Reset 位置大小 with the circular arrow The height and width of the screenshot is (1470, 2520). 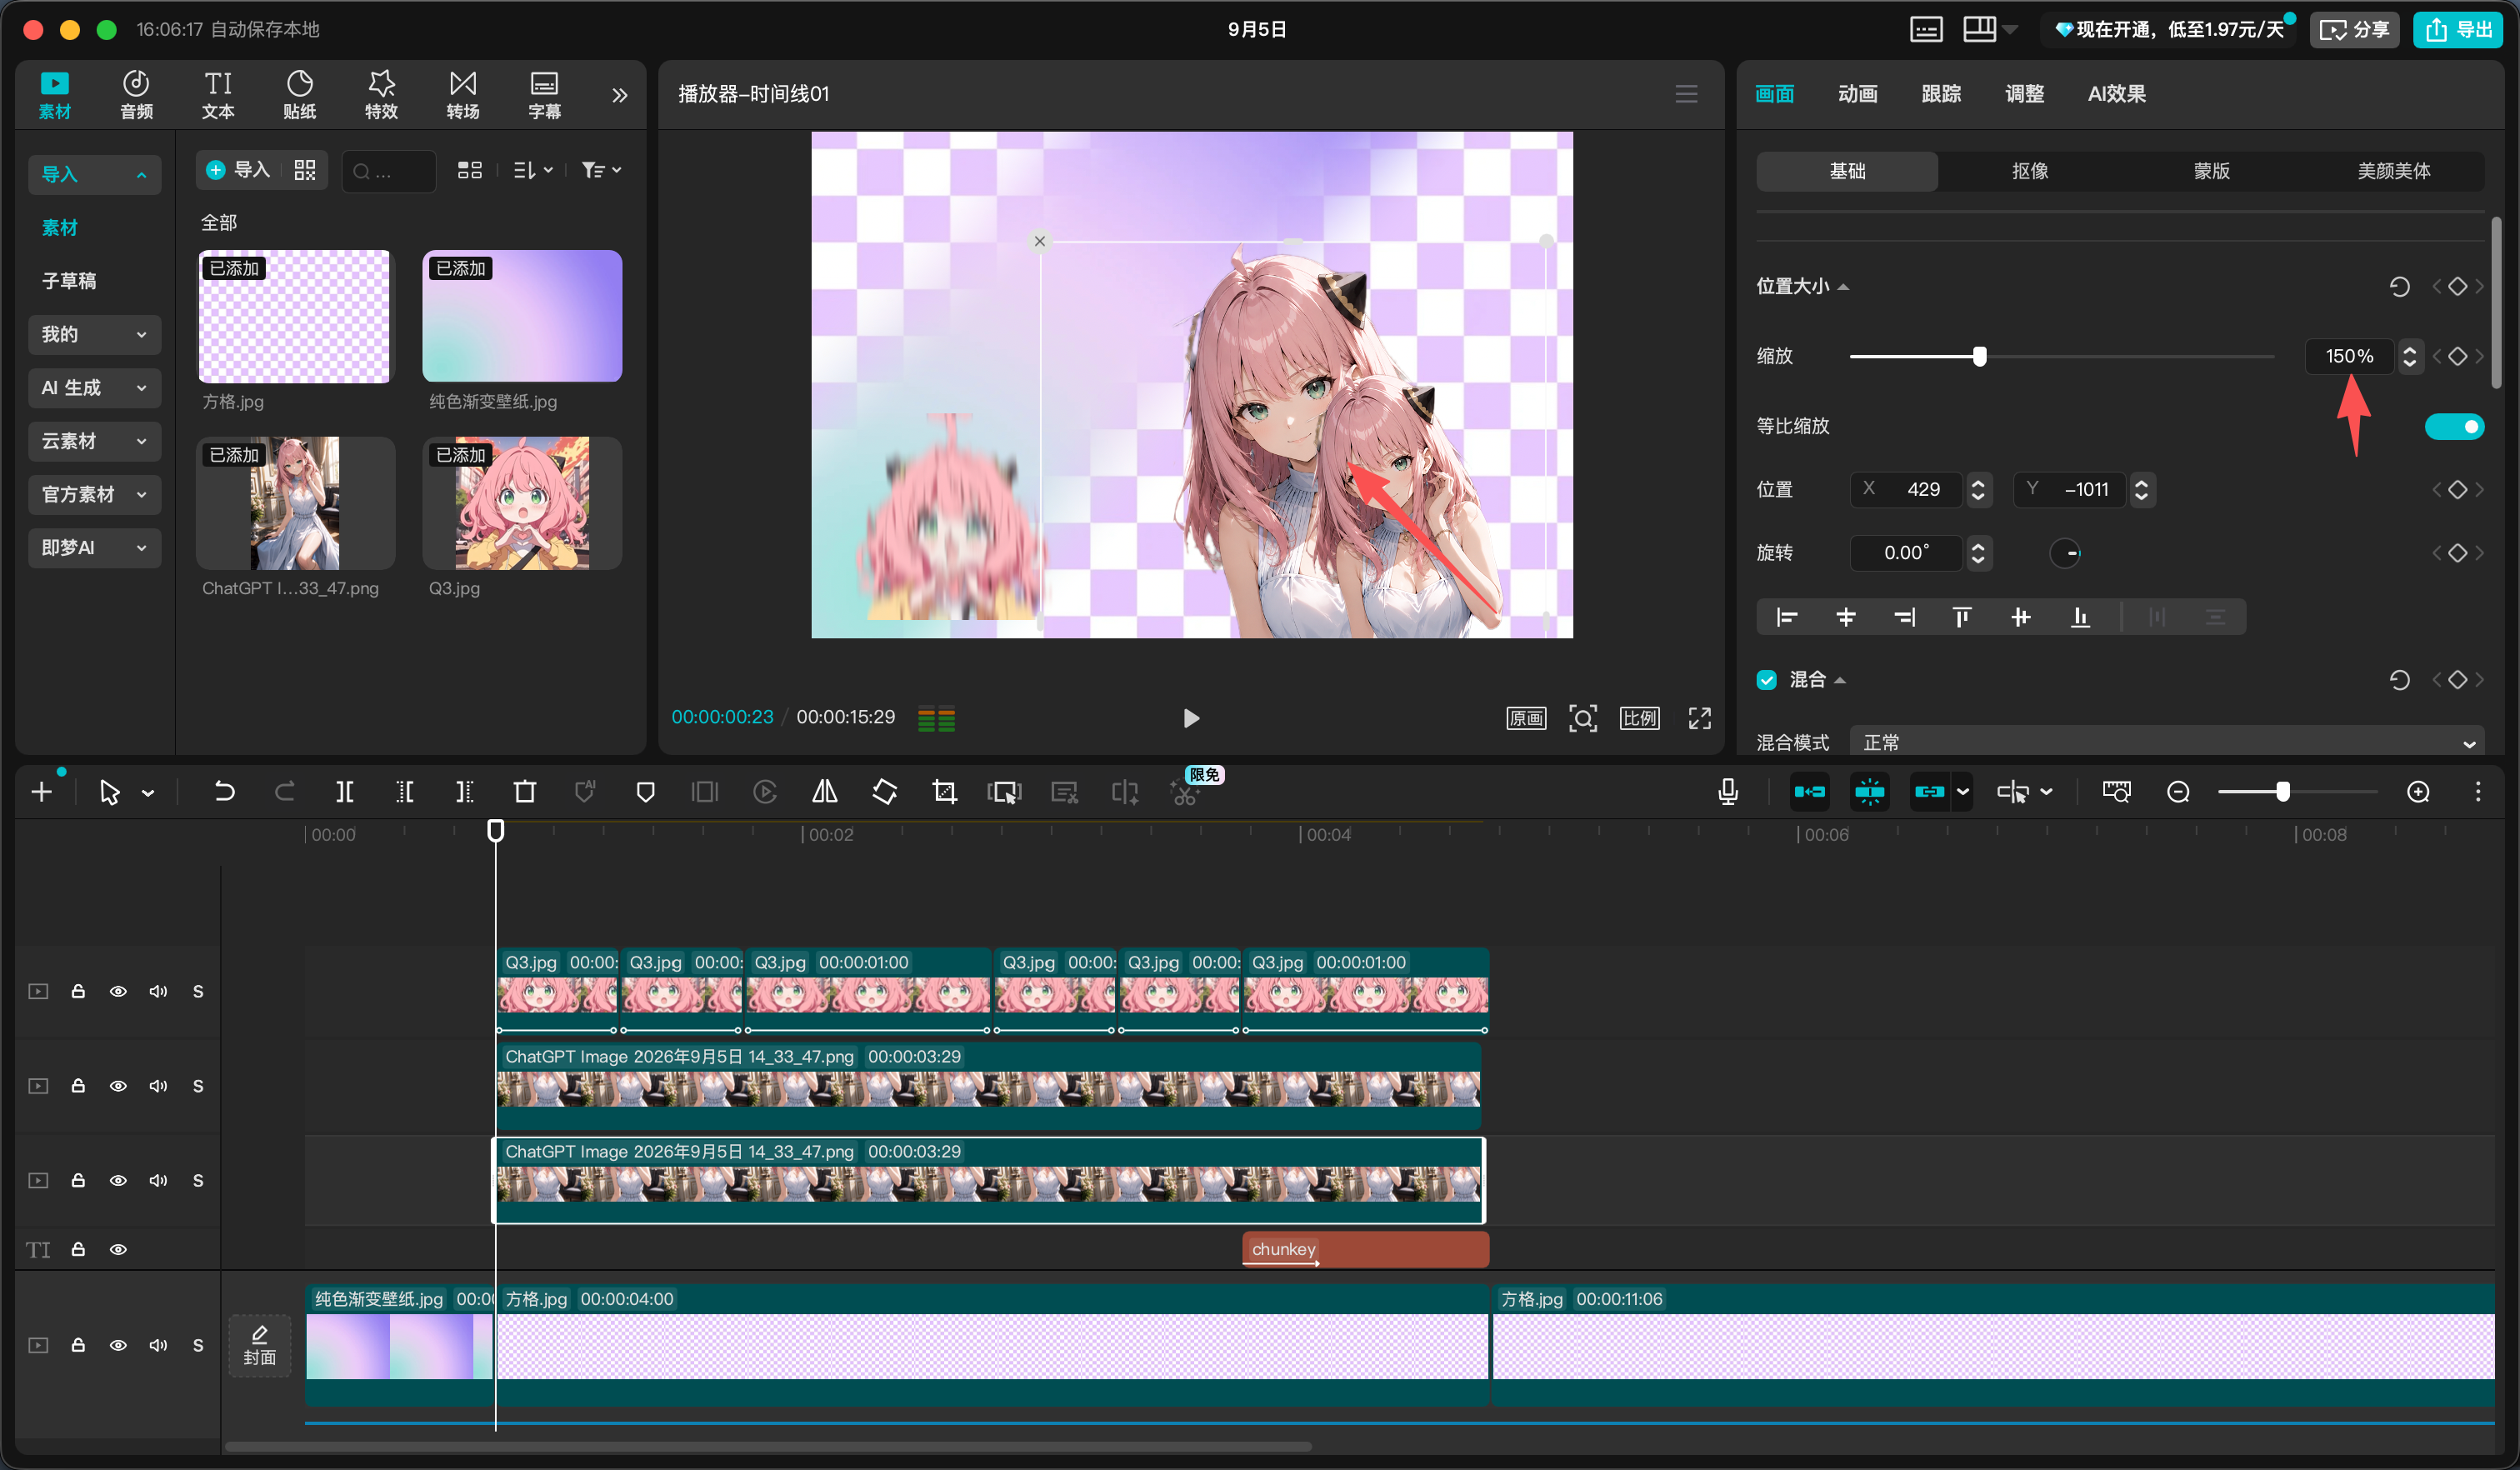2399,287
